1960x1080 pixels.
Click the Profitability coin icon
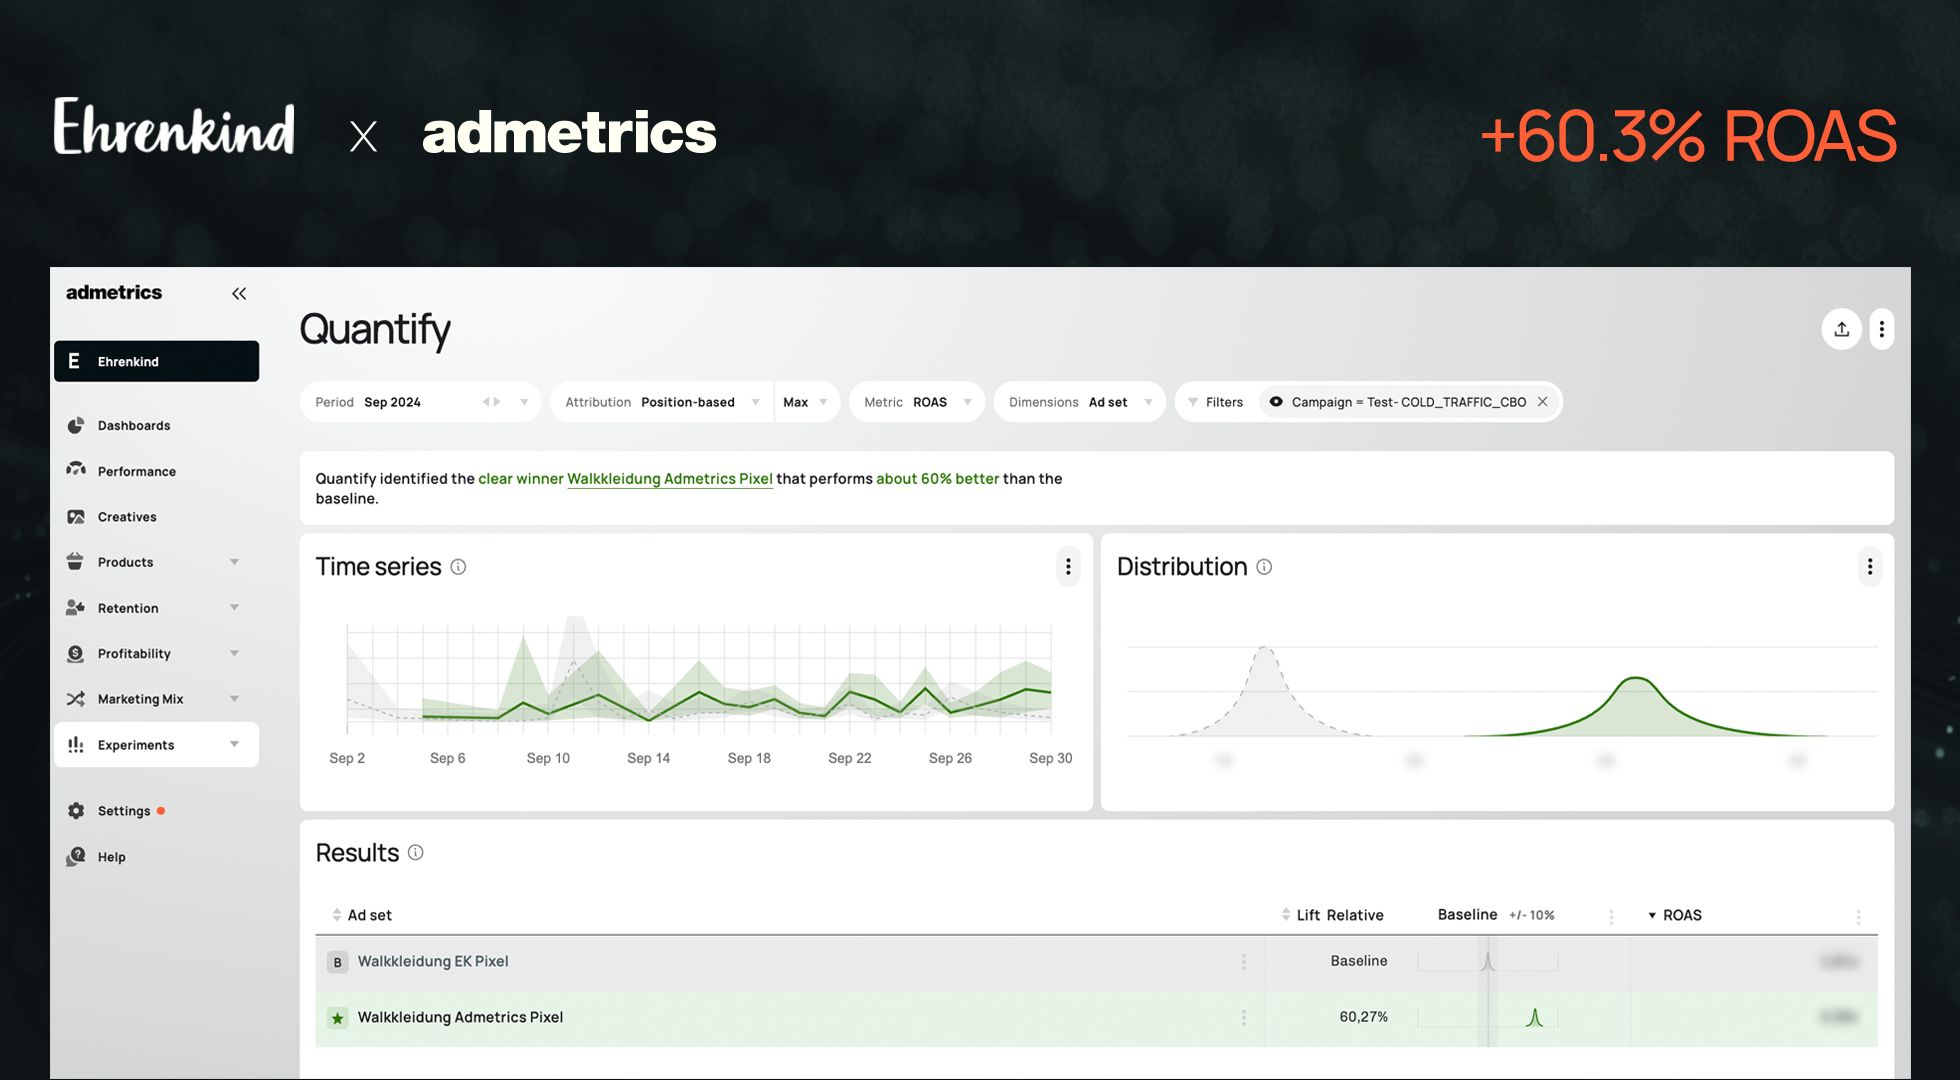76,653
